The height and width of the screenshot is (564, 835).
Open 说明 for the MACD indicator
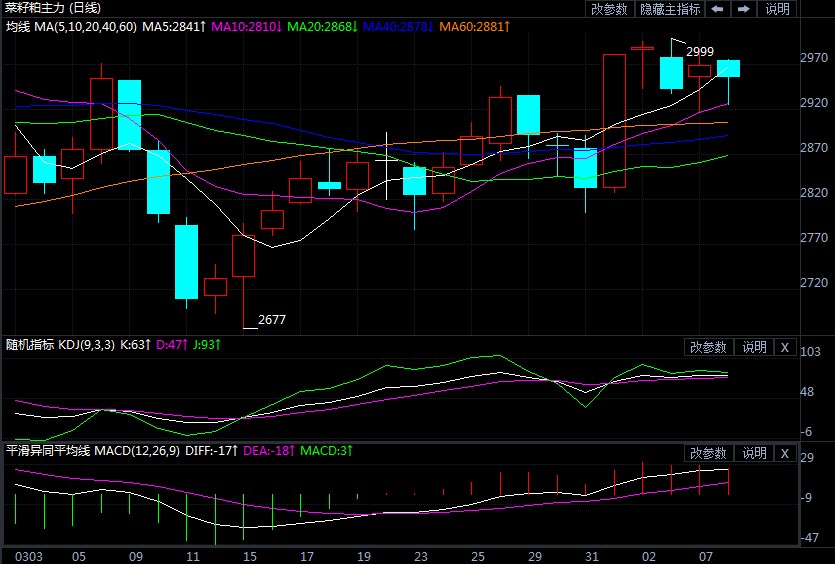point(753,454)
